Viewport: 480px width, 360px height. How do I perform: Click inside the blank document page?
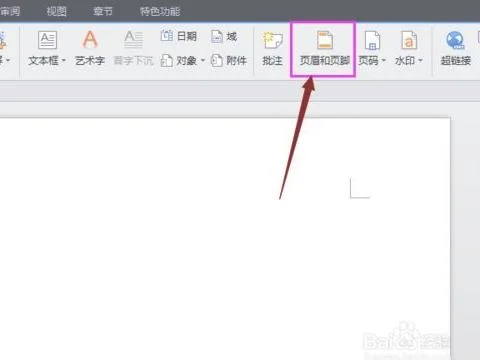click(x=225, y=238)
